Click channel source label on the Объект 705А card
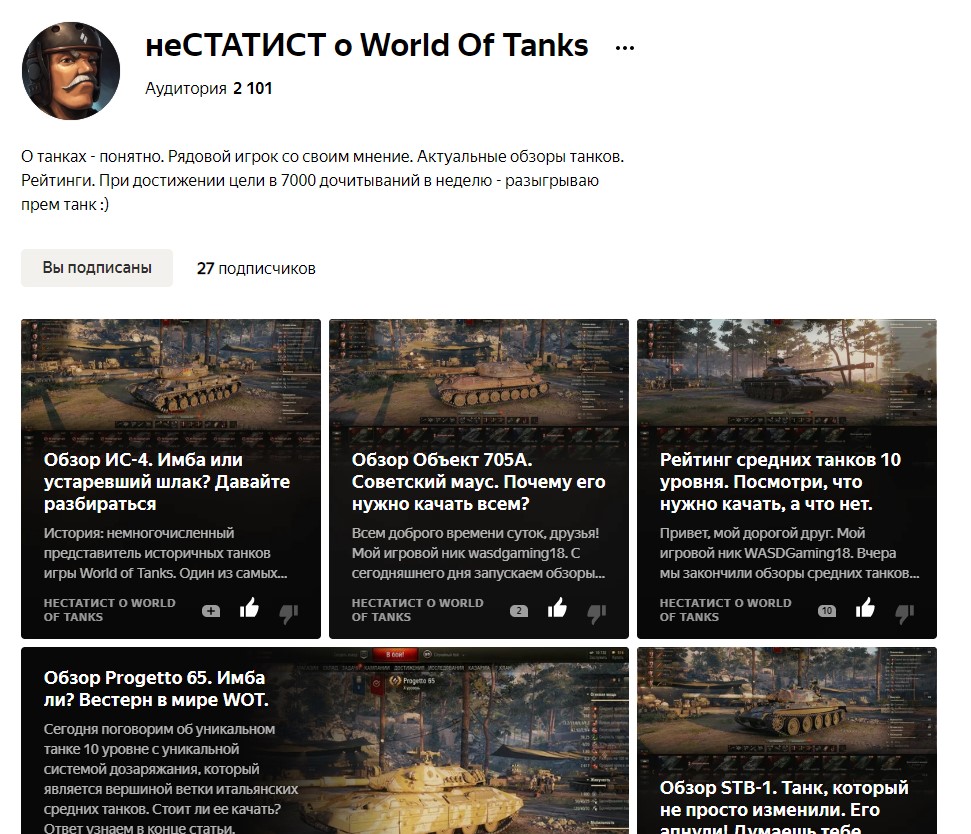971x834 pixels. (417, 610)
